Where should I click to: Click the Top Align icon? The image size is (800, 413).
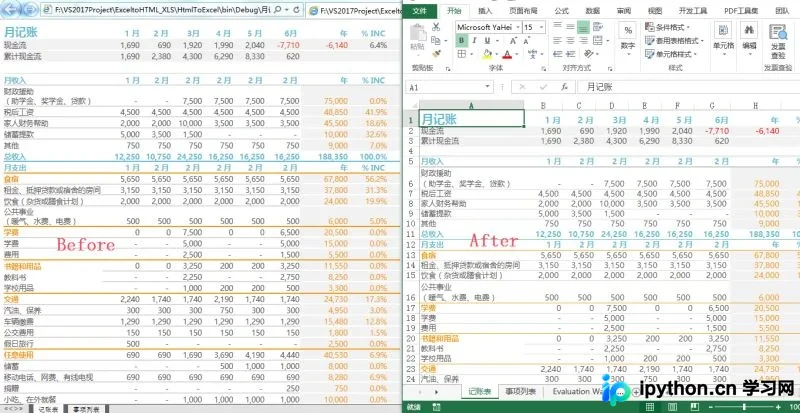pos(557,27)
